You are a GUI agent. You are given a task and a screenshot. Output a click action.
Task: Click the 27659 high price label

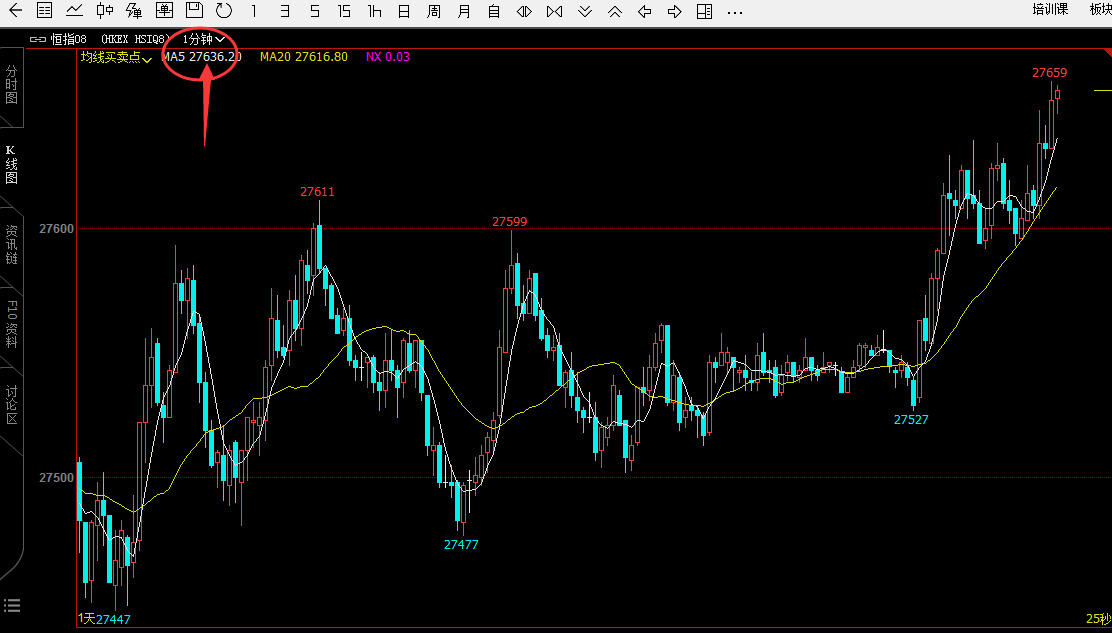(1049, 73)
